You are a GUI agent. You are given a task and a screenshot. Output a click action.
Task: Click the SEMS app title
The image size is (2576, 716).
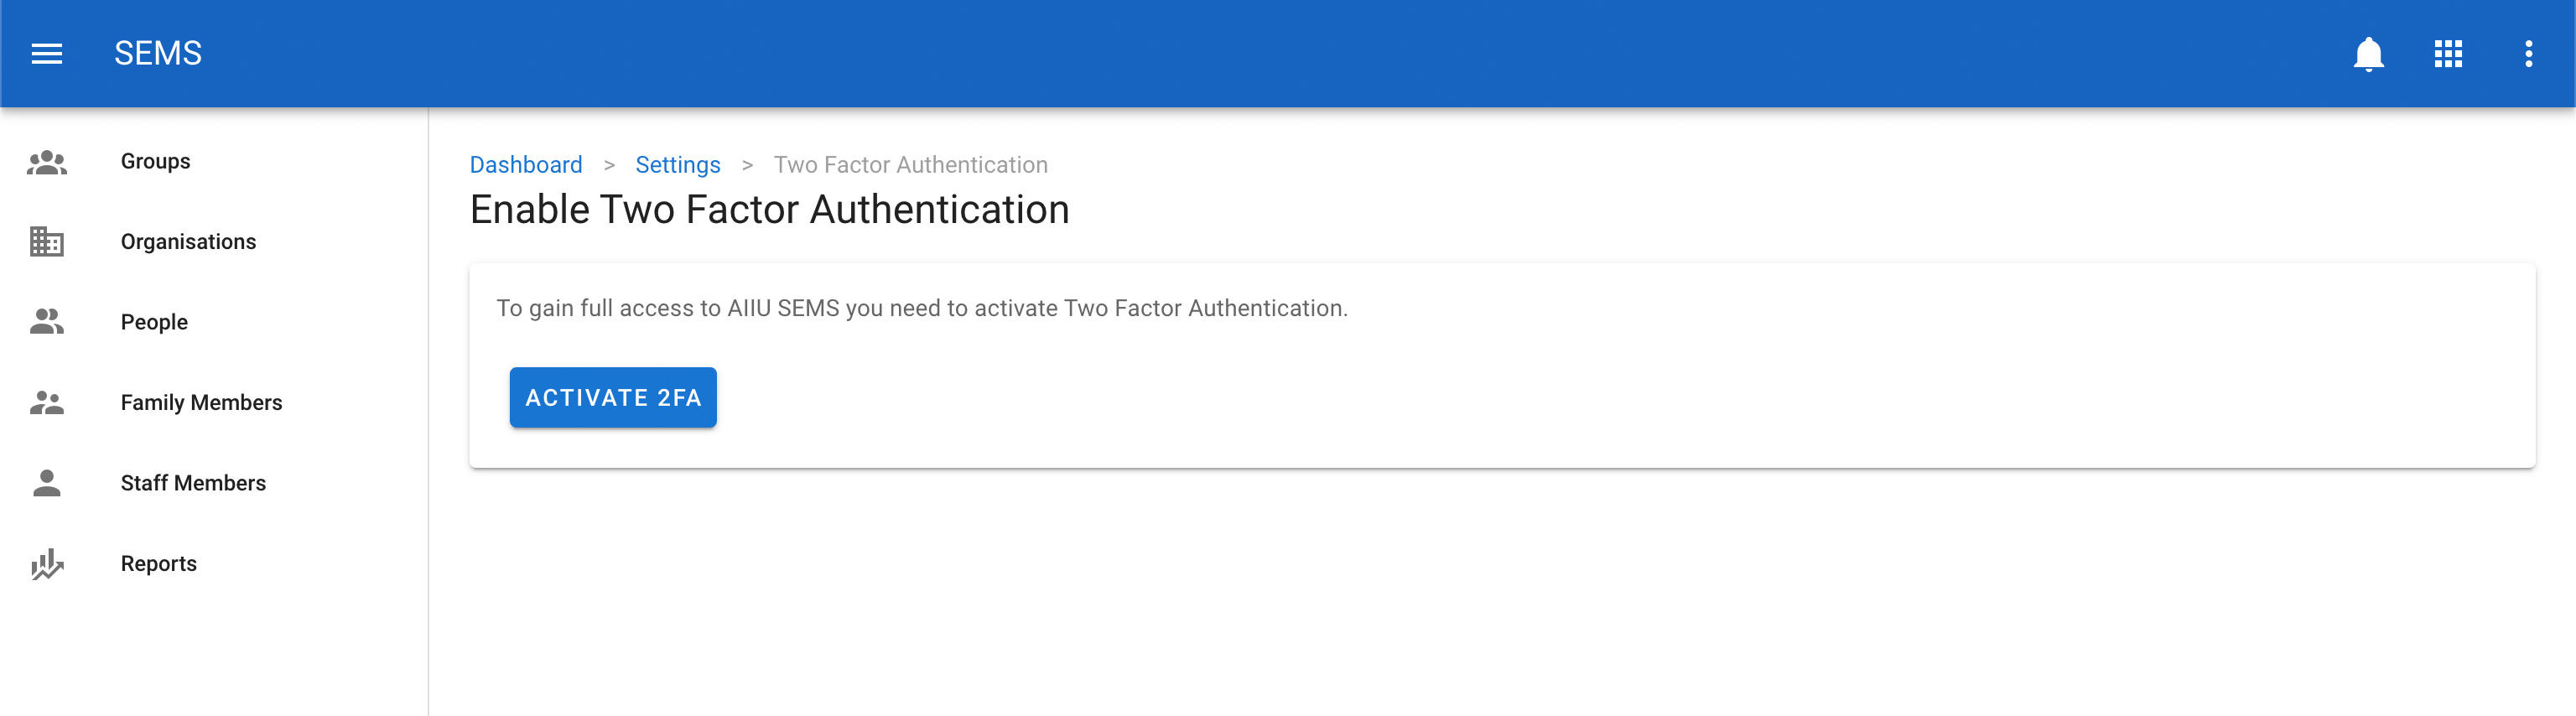[x=158, y=54]
